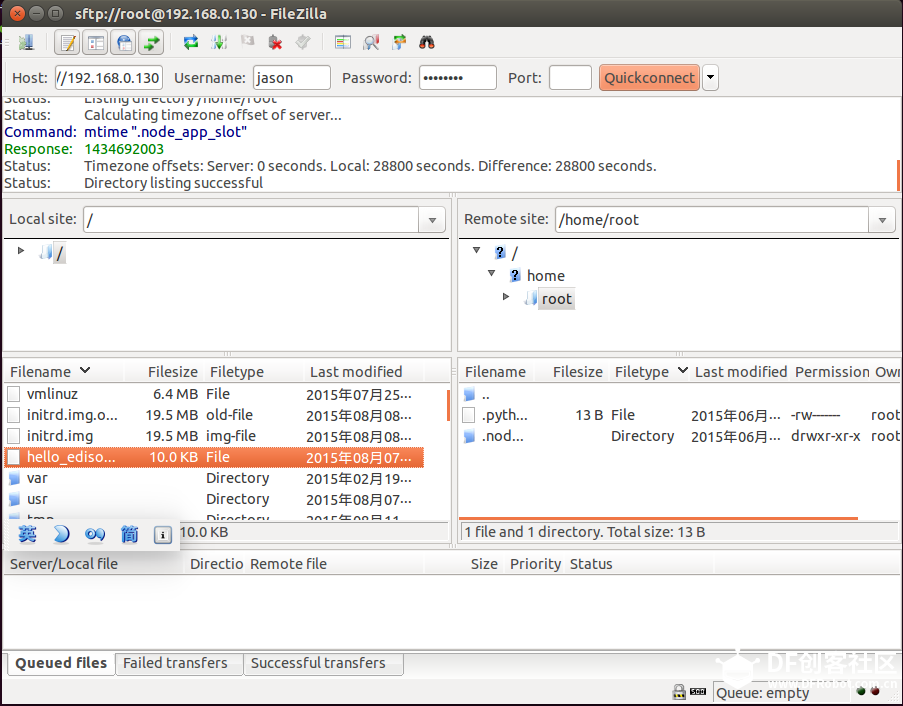Select local usr directory row
903x706 pixels.
coord(214,499)
